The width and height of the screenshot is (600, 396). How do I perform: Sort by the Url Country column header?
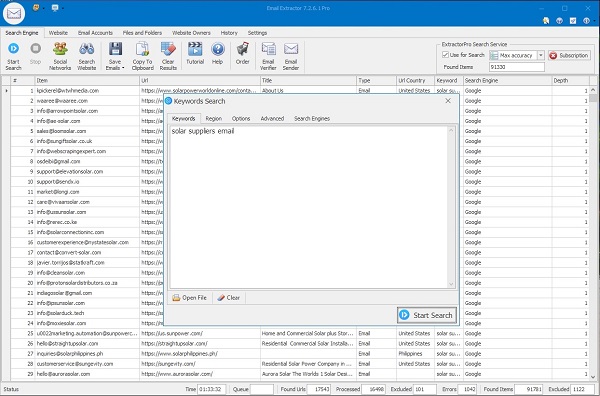click(x=416, y=80)
